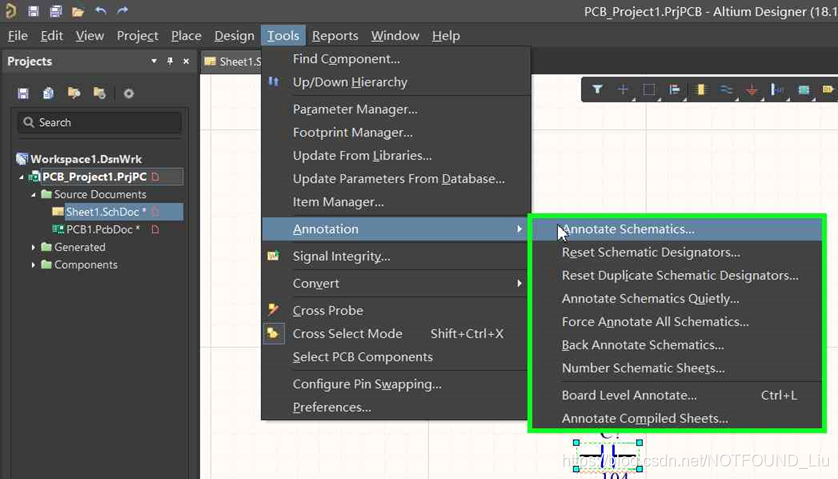The height and width of the screenshot is (479, 838).
Task: Choose Find Component from Tools menu
Action: (395, 59)
